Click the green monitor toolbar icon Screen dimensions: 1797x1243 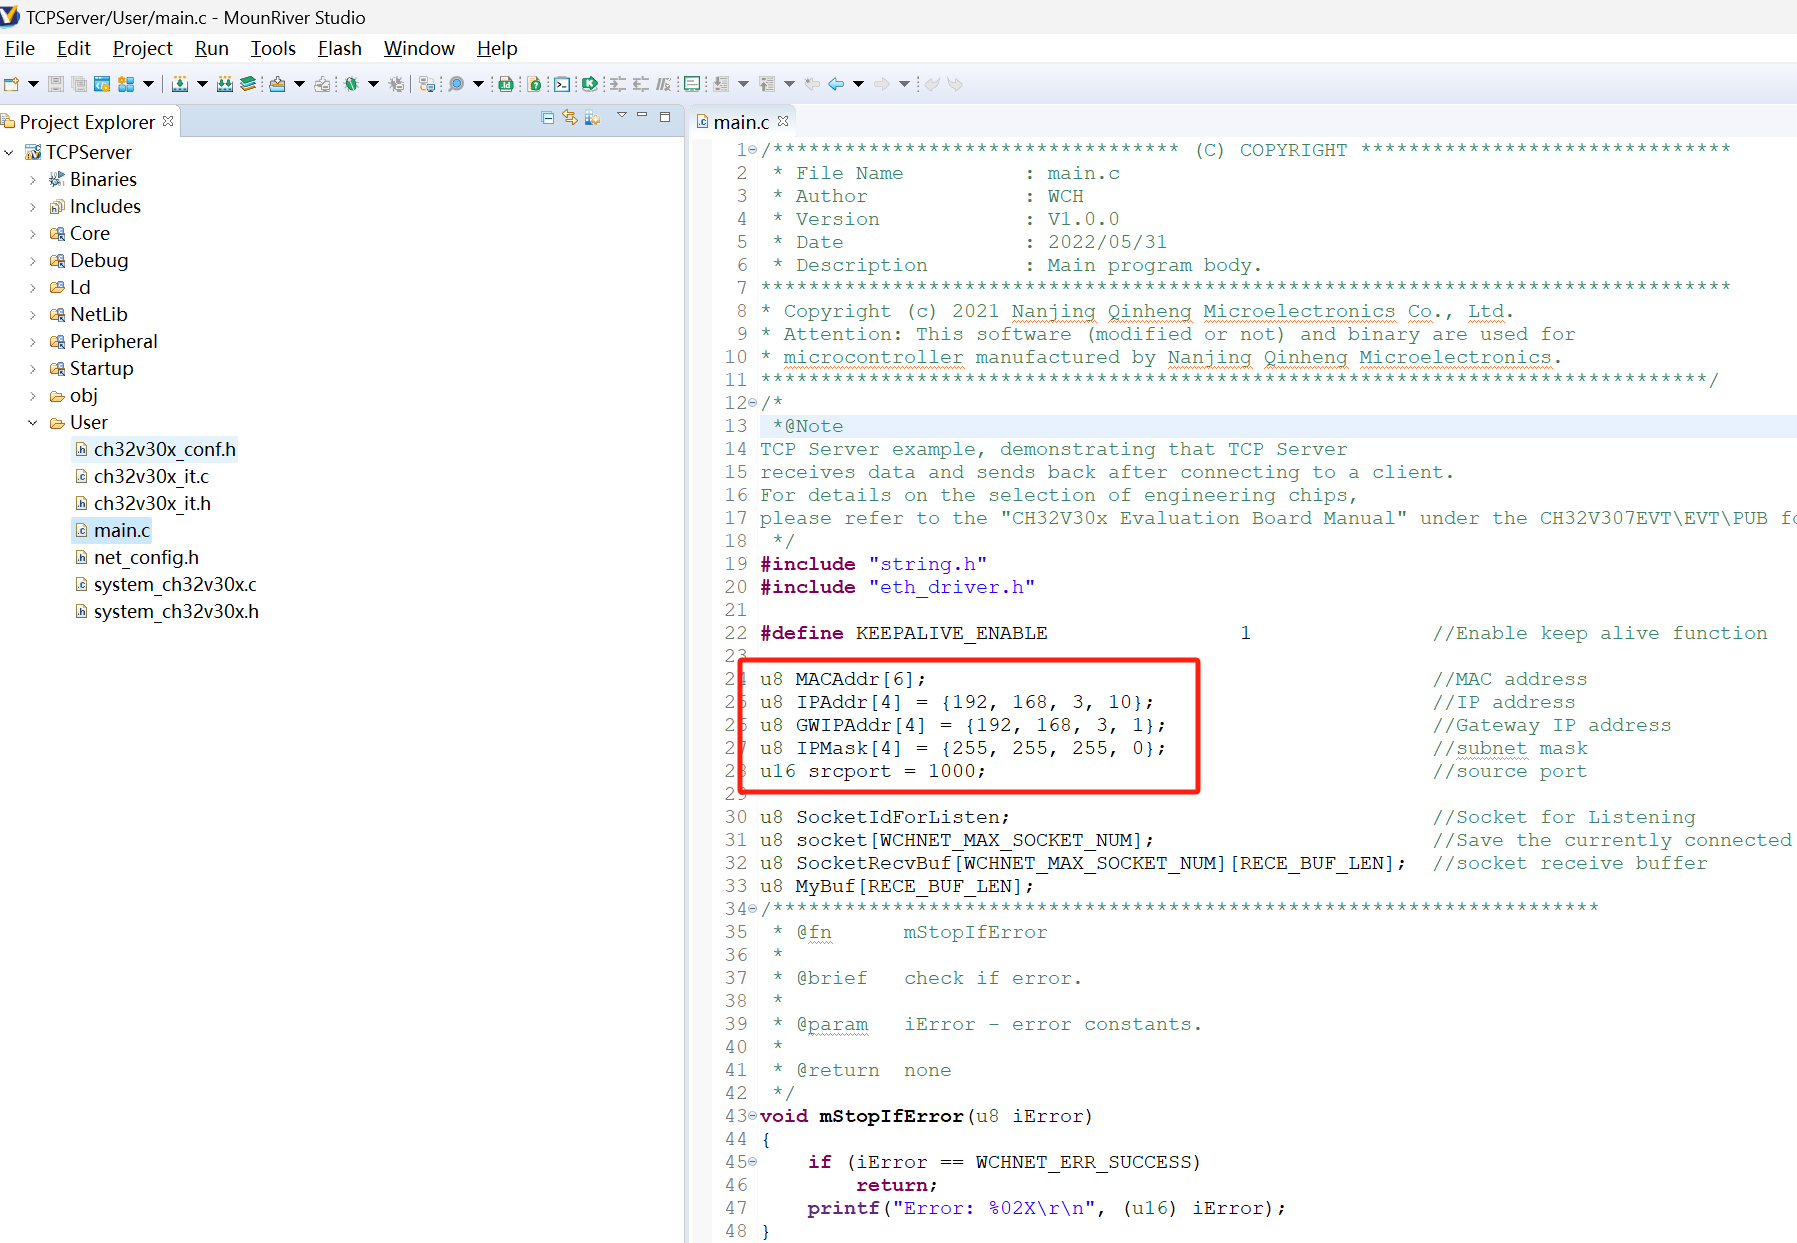pyautogui.click(x=692, y=84)
